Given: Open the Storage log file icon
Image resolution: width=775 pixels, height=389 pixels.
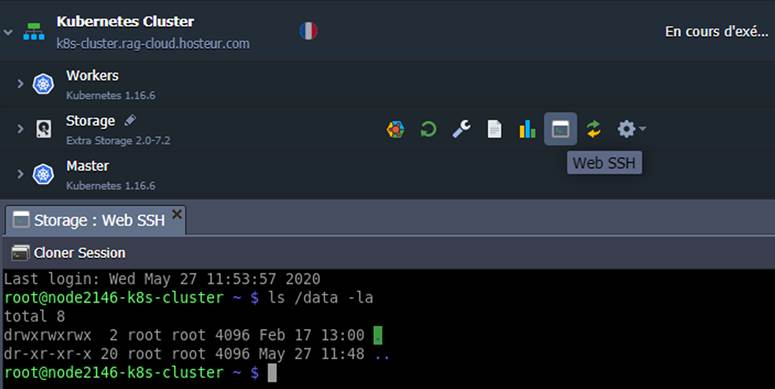Looking at the screenshot, I should pyautogui.click(x=494, y=130).
